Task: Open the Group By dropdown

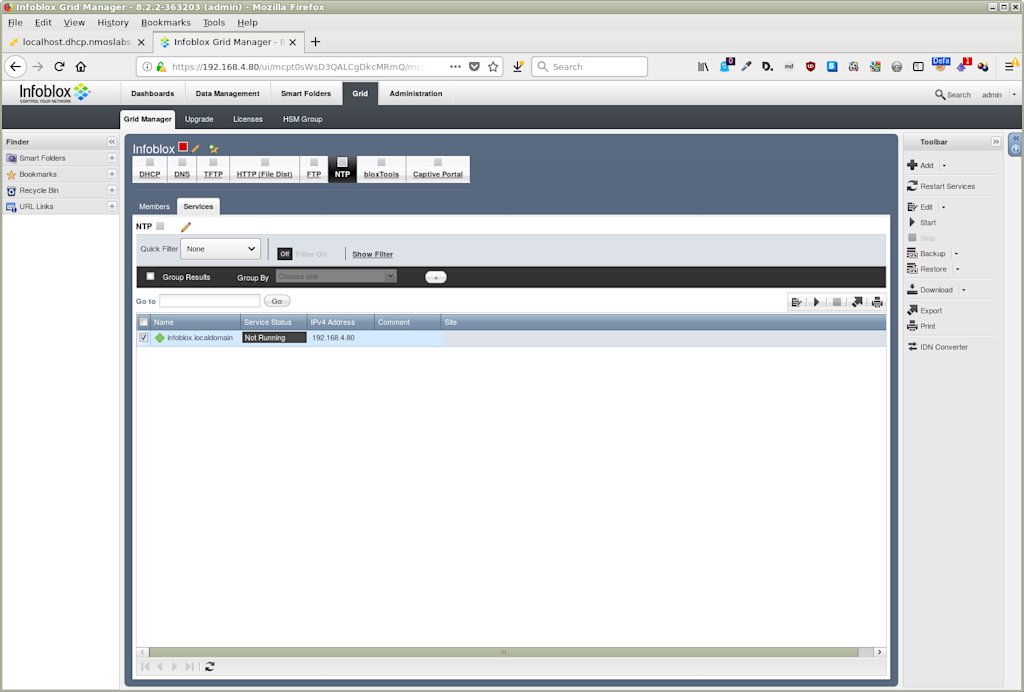Action: coord(336,276)
